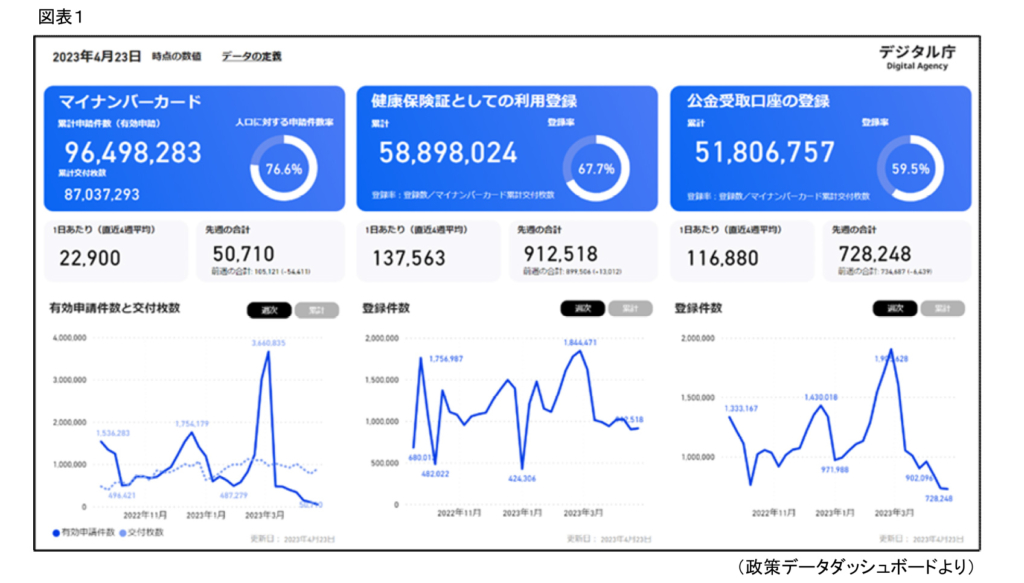Click the 67.7% registration rate donut
1024x583 pixels.
596,169
